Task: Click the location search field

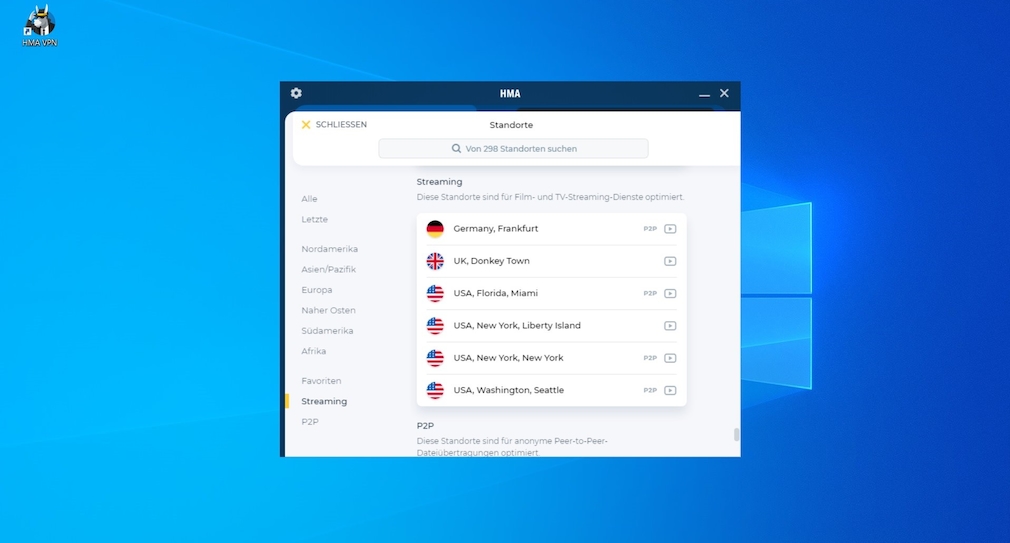Action: click(x=513, y=149)
